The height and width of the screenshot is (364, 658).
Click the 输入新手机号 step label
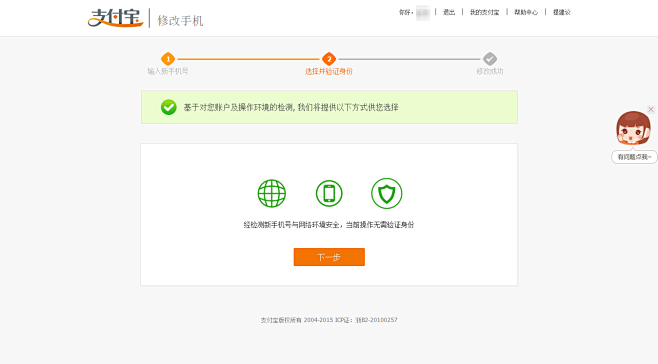click(x=168, y=71)
